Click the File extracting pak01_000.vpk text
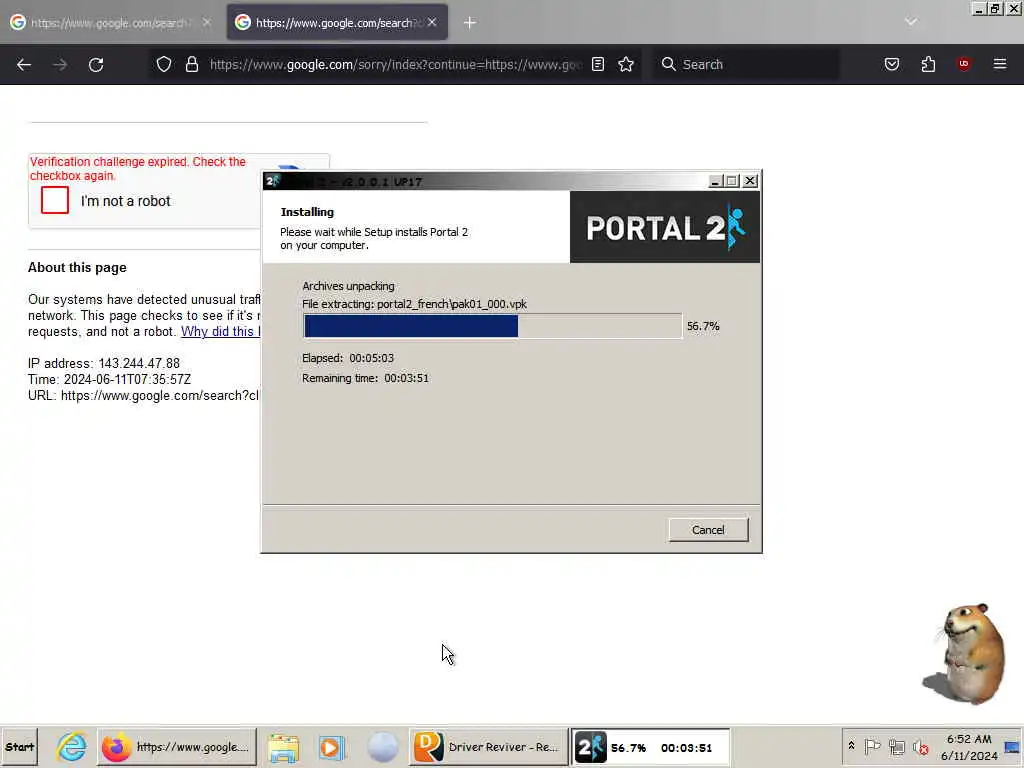Viewport: 1024px width, 768px height. click(414, 304)
